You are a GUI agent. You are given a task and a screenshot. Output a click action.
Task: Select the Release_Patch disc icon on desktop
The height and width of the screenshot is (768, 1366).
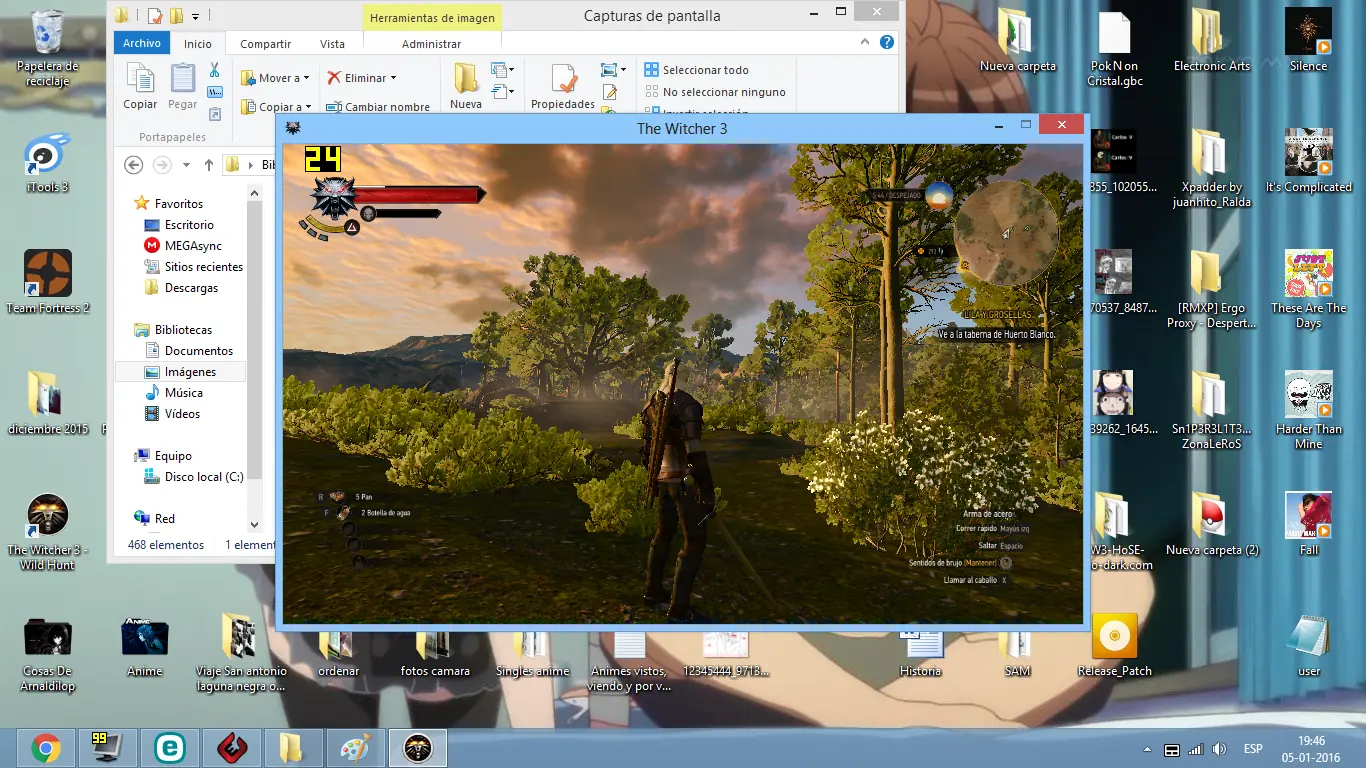click(1114, 645)
